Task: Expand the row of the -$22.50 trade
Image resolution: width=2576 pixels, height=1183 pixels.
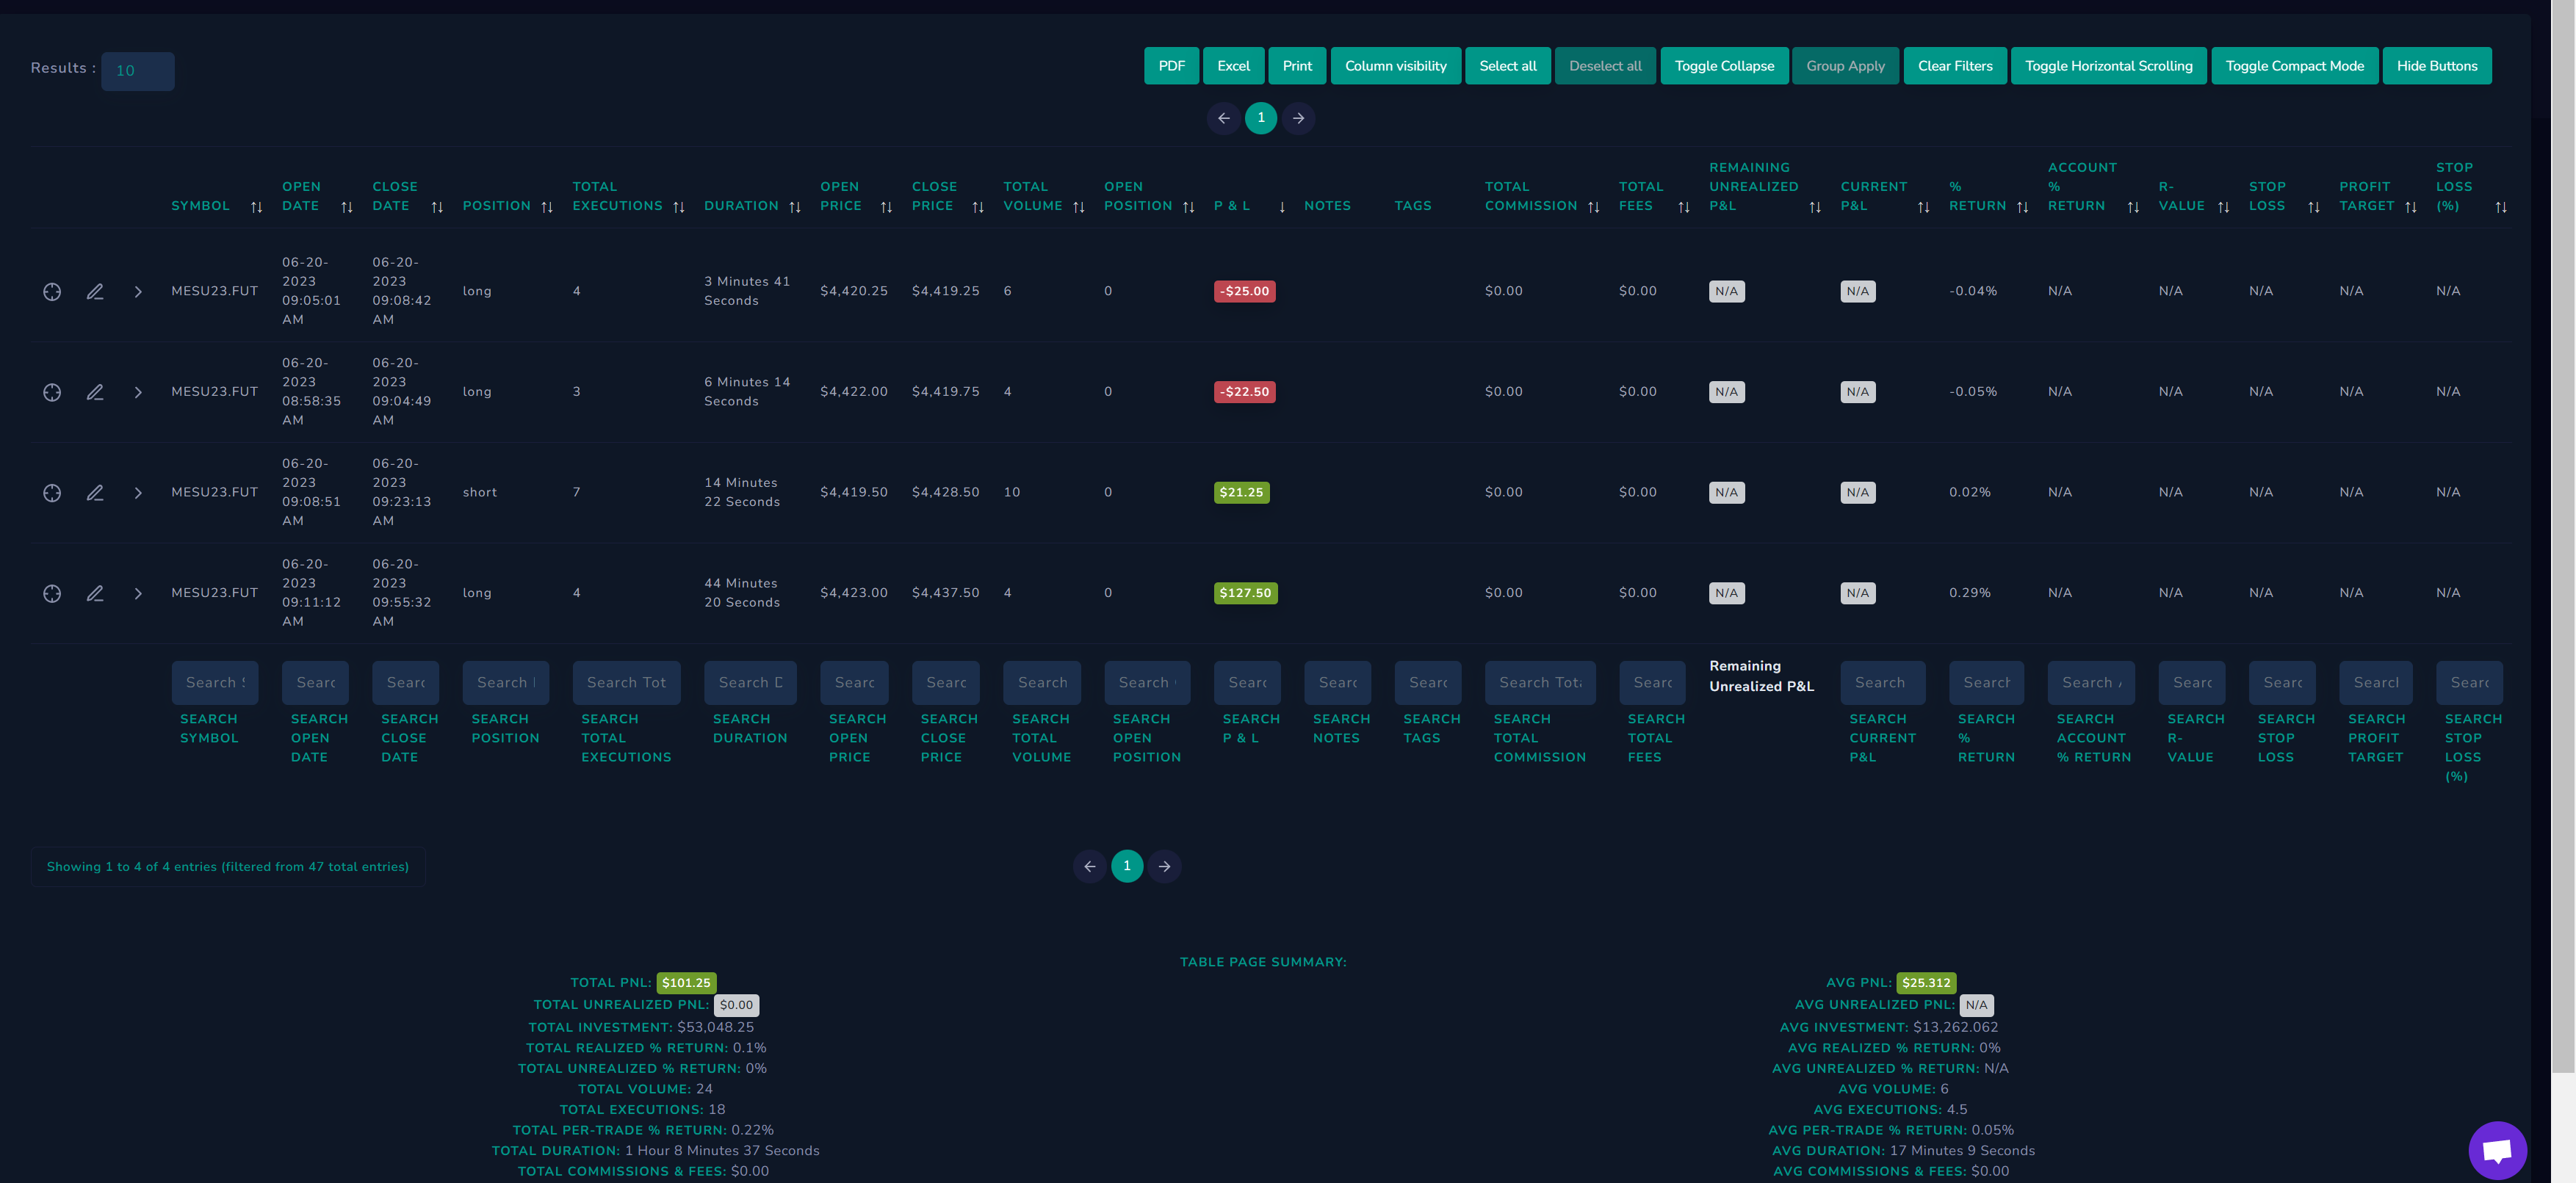Action: [138, 392]
